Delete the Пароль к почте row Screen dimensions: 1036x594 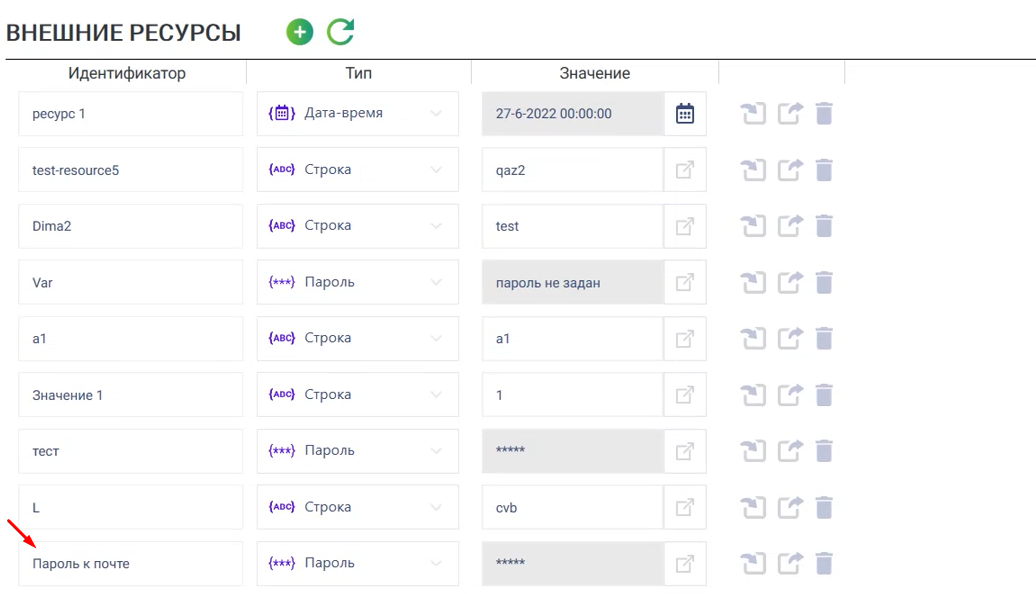point(824,564)
